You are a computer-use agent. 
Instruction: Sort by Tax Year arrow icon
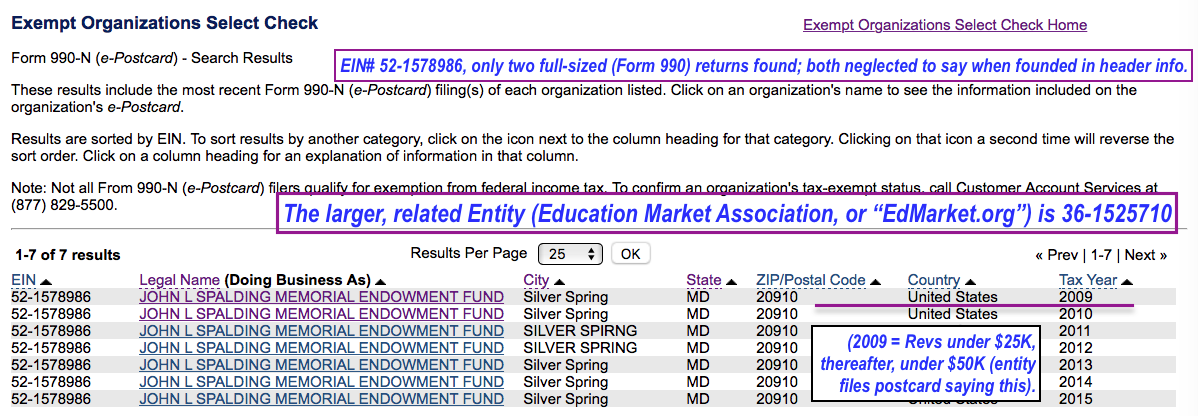tap(1128, 281)
